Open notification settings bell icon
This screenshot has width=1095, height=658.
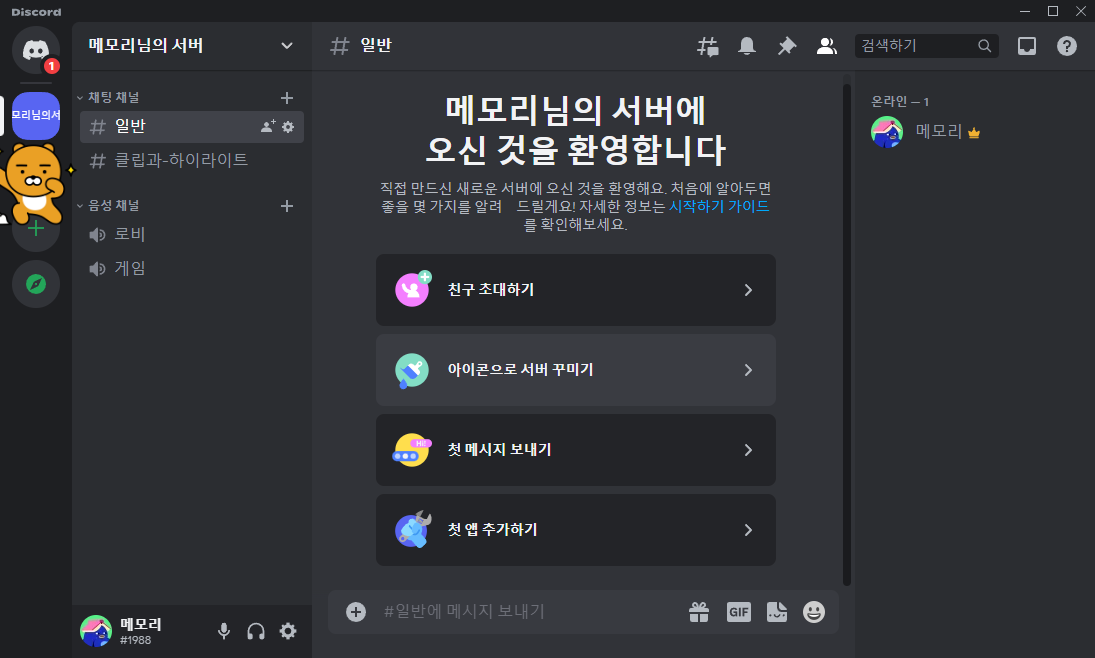[x=747, y=46]
